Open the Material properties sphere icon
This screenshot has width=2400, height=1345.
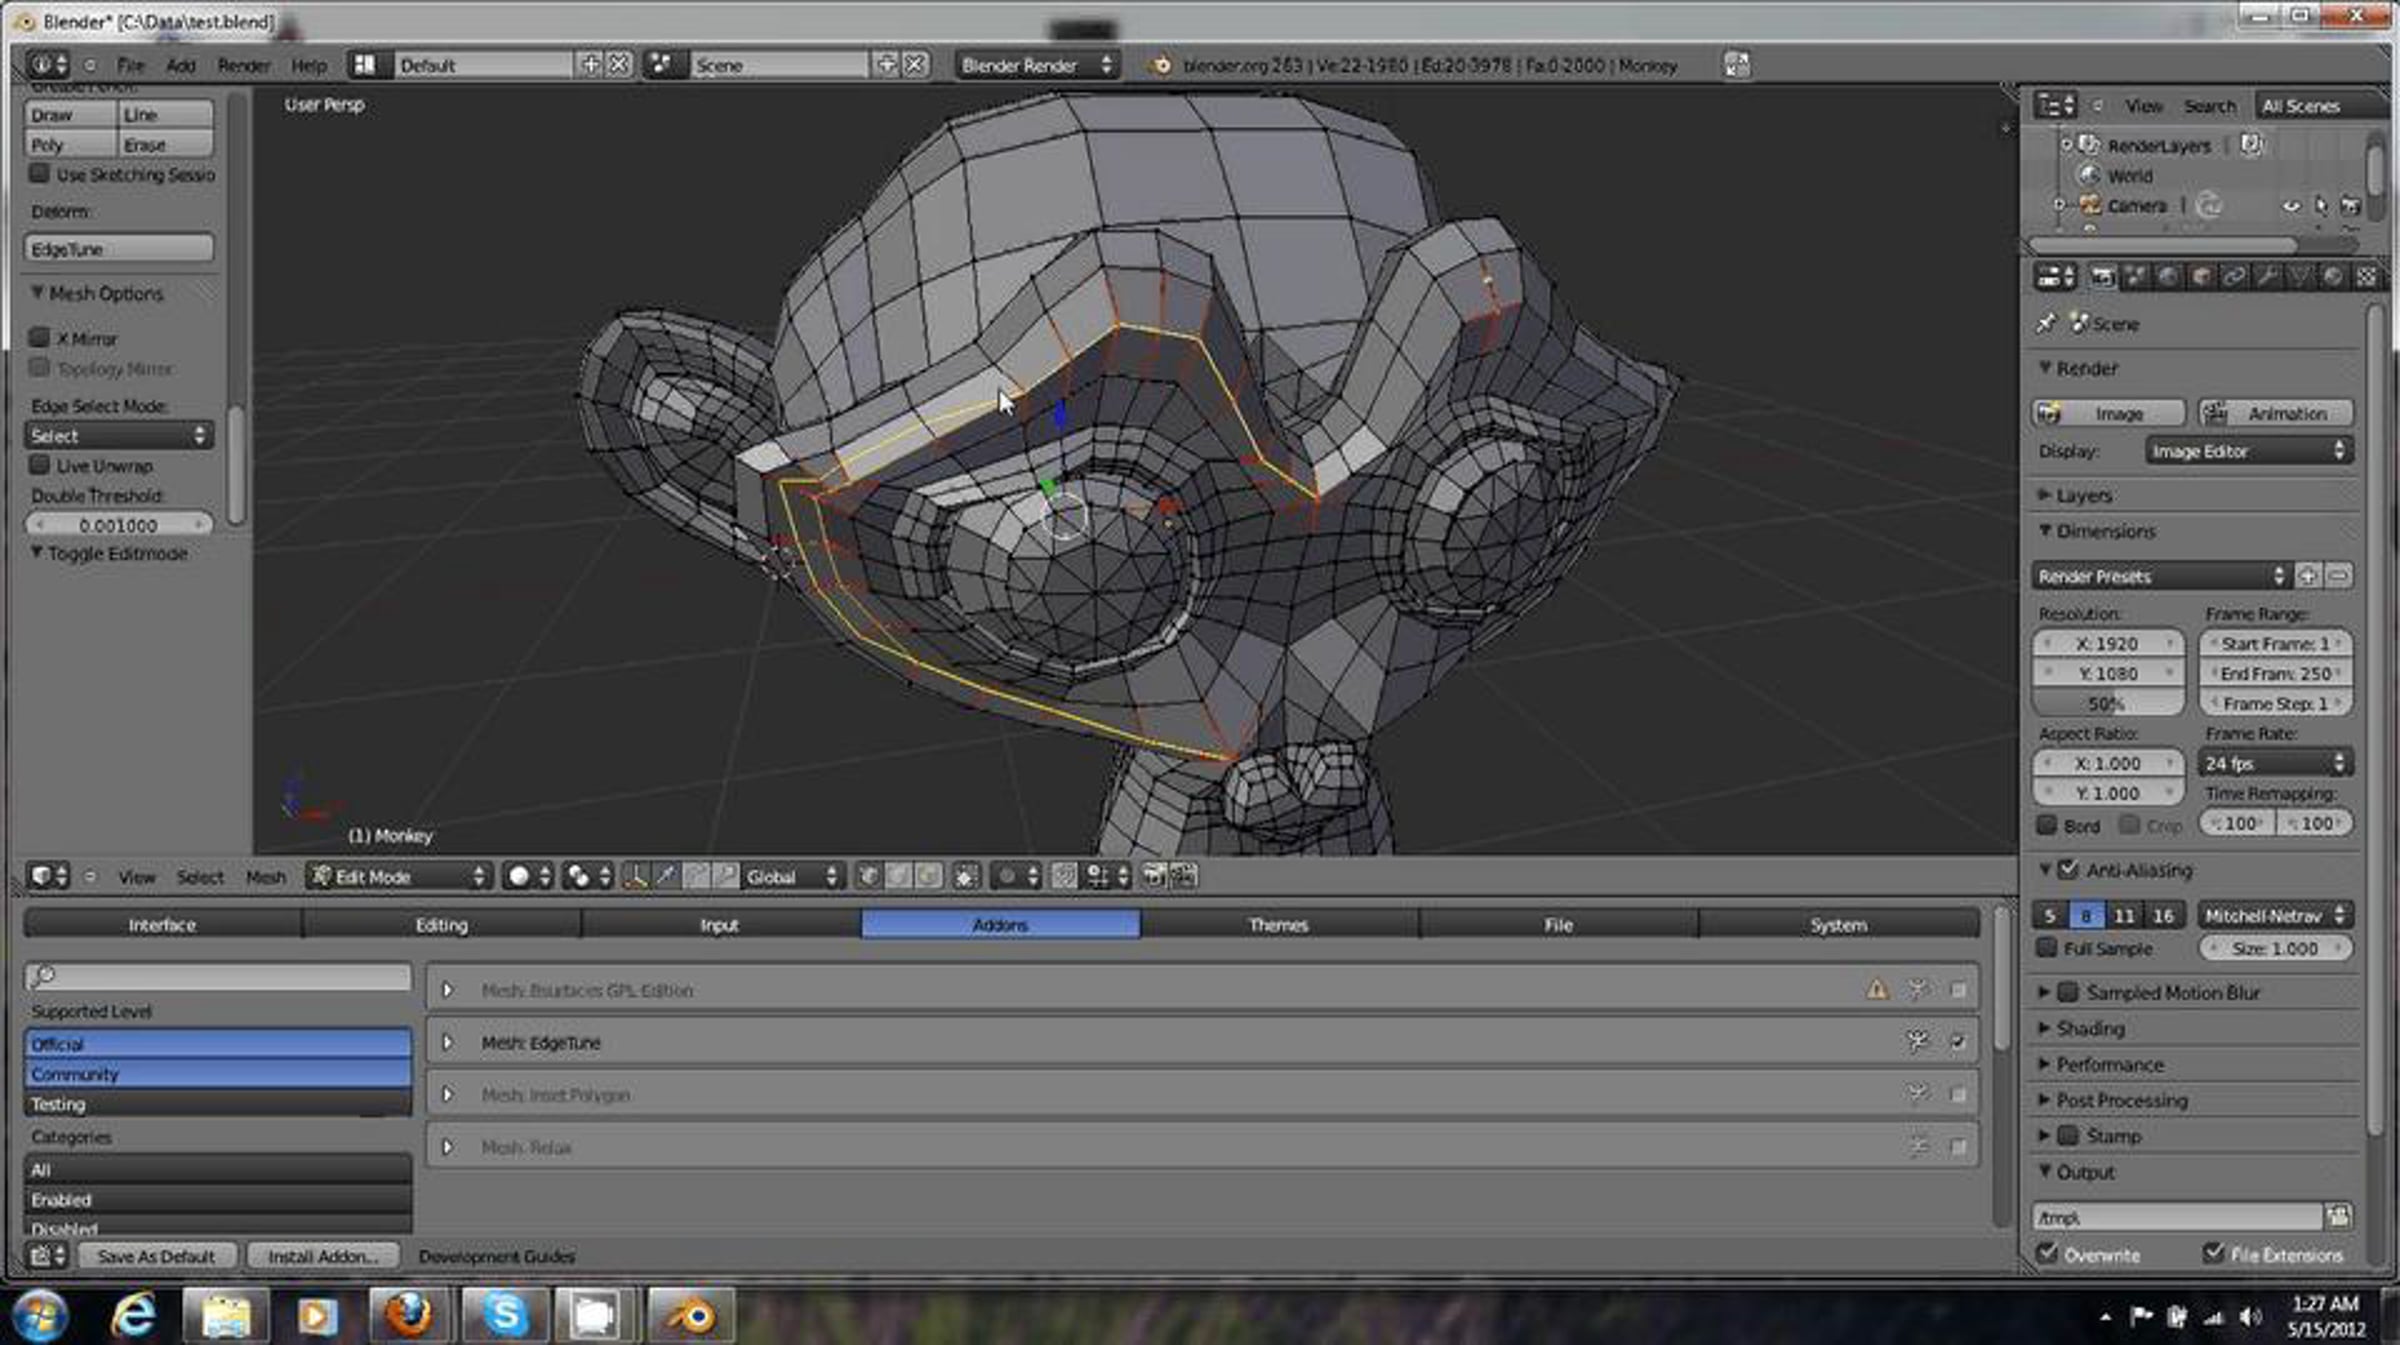[2333, 277]
